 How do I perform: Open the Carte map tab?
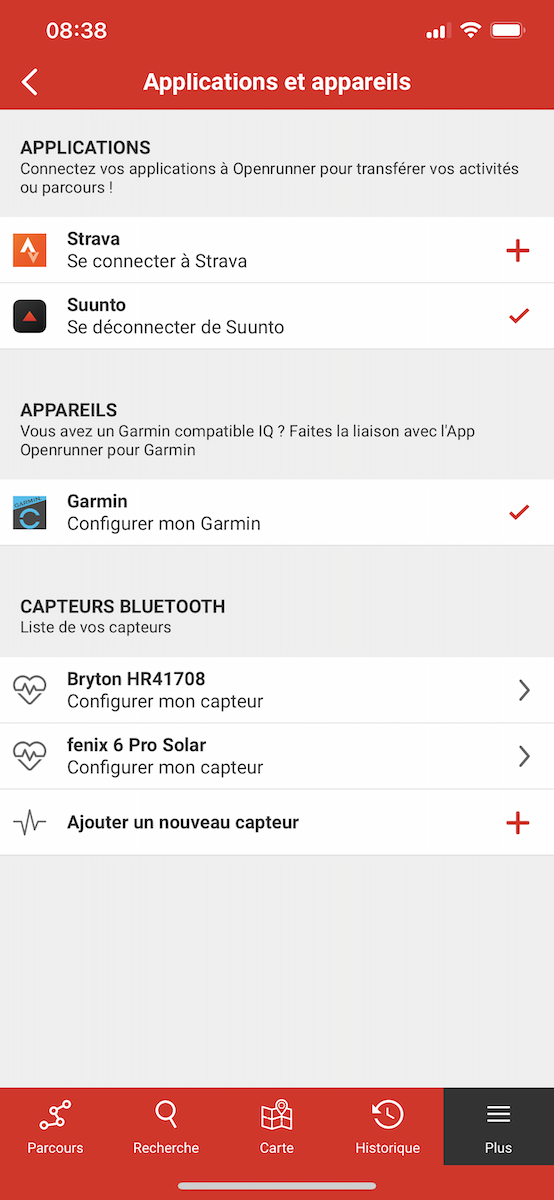click(x=277, y=1127)
